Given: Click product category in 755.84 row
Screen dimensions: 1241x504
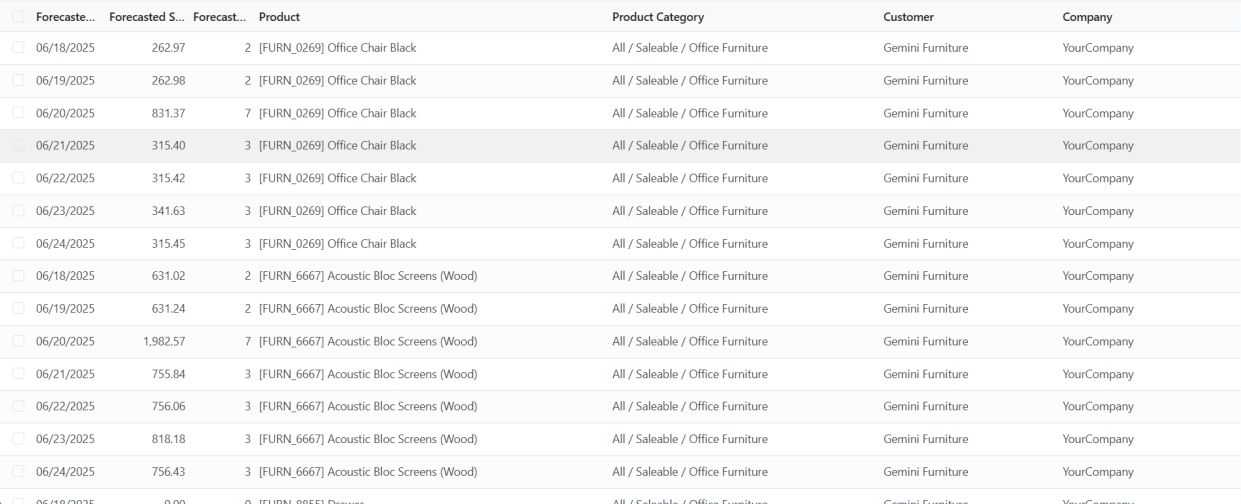Looking at the screenshot, I should click(x=690, y=374).
